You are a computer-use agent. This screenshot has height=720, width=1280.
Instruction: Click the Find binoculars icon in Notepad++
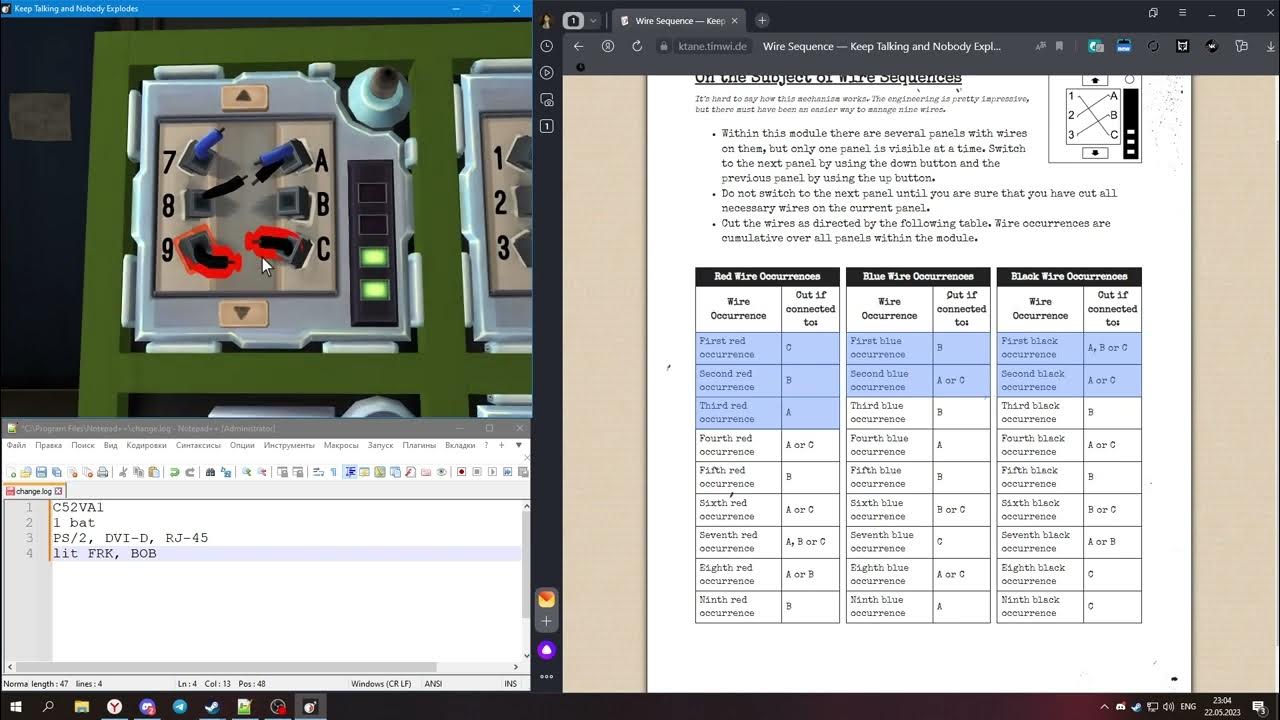click(x=210, y=472)
